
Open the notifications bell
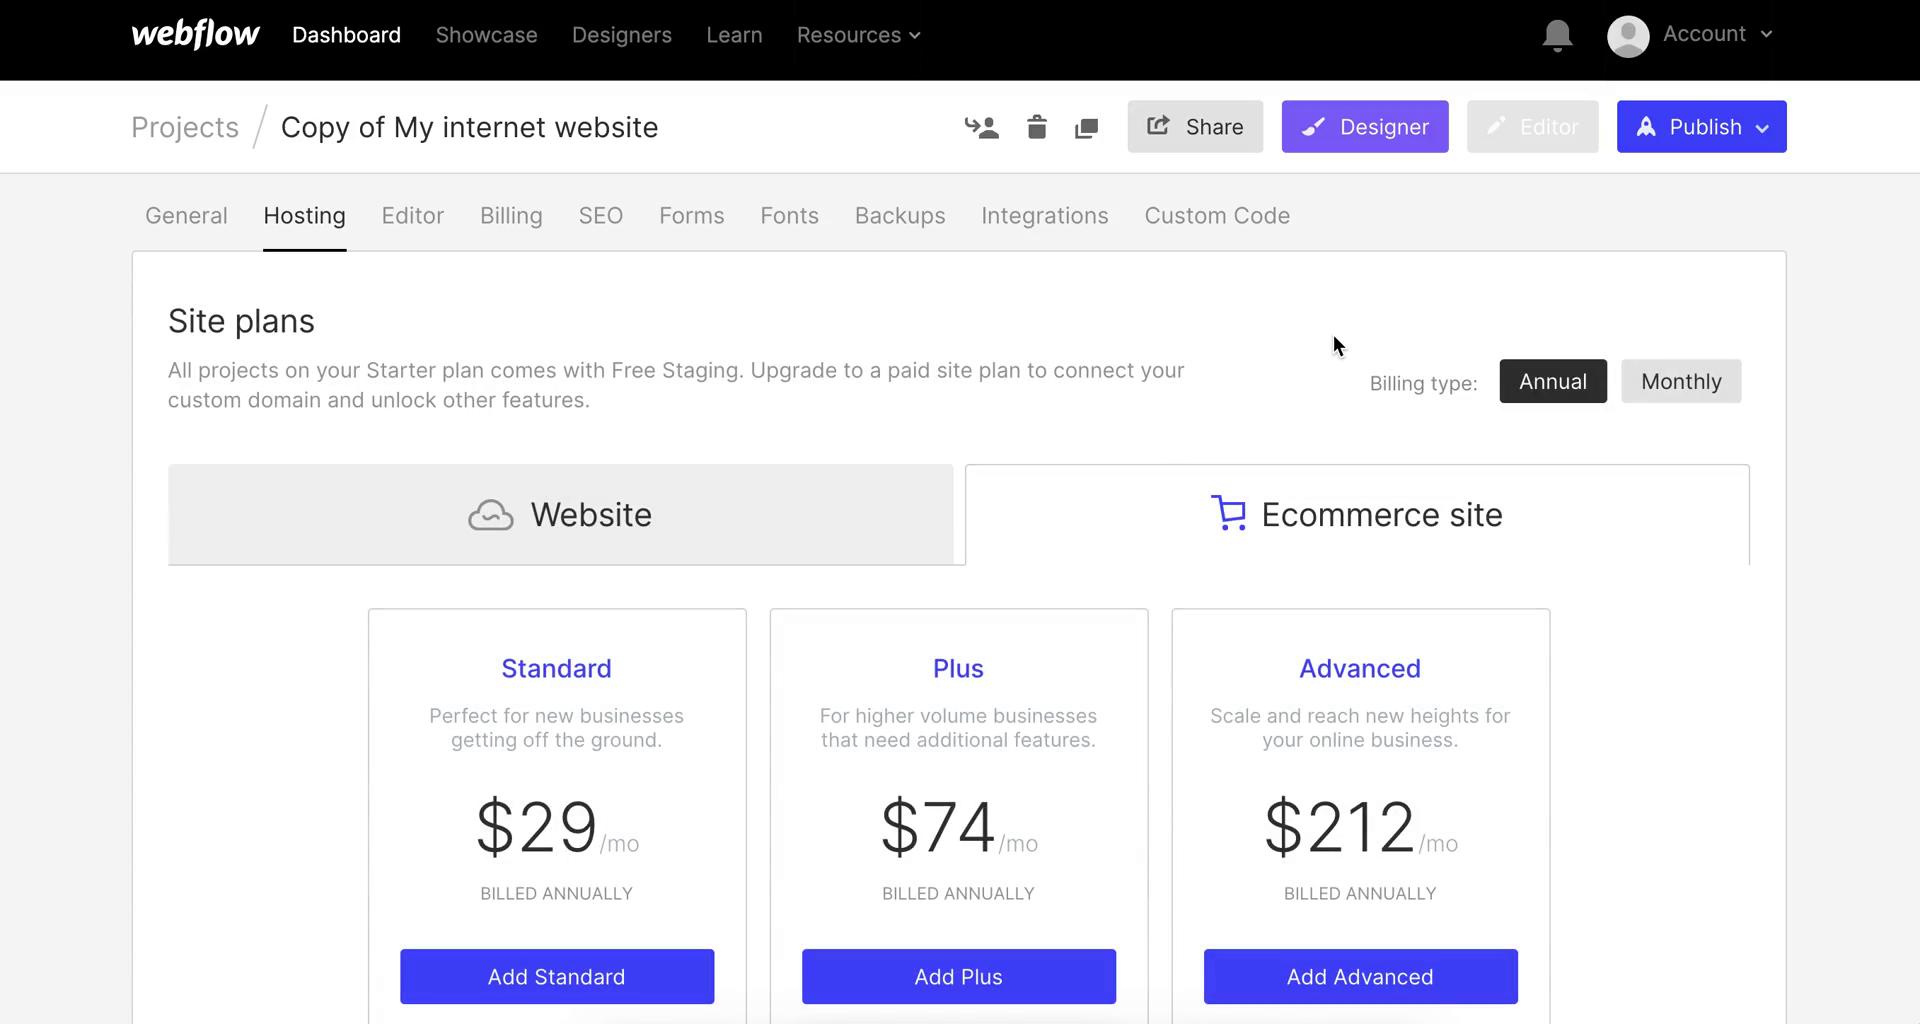click(x=1557, y=35)
